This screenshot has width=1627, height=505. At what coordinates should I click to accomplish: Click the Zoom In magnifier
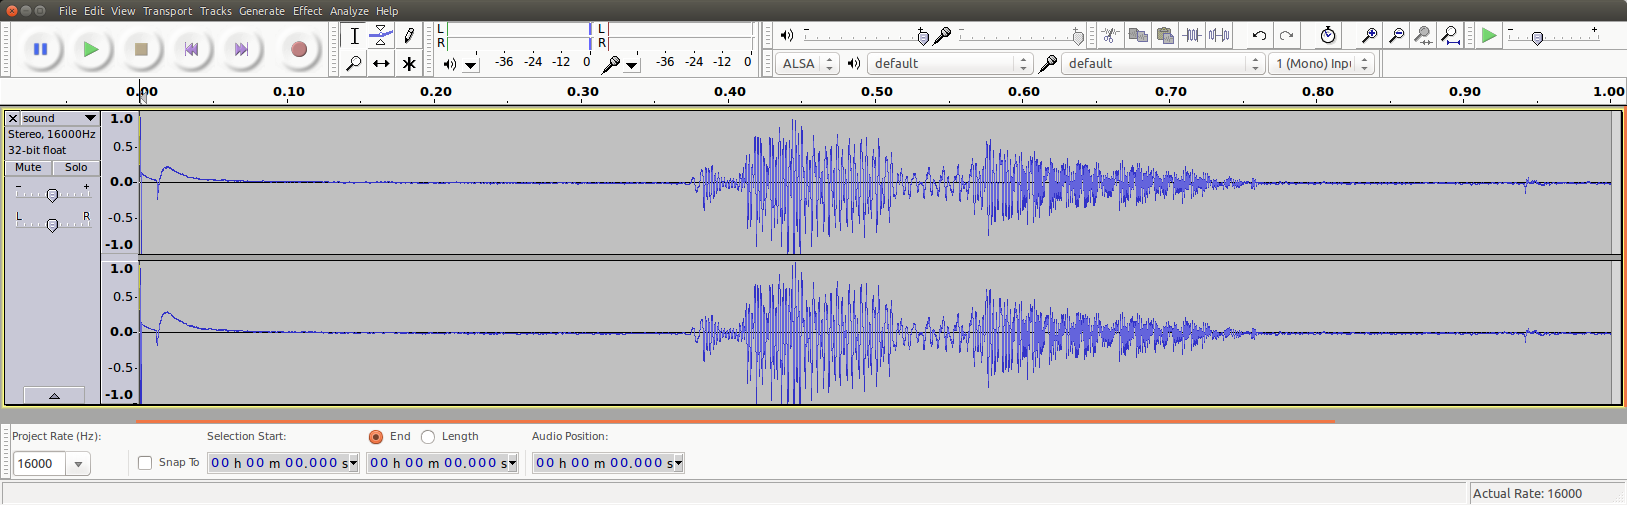1369,36
